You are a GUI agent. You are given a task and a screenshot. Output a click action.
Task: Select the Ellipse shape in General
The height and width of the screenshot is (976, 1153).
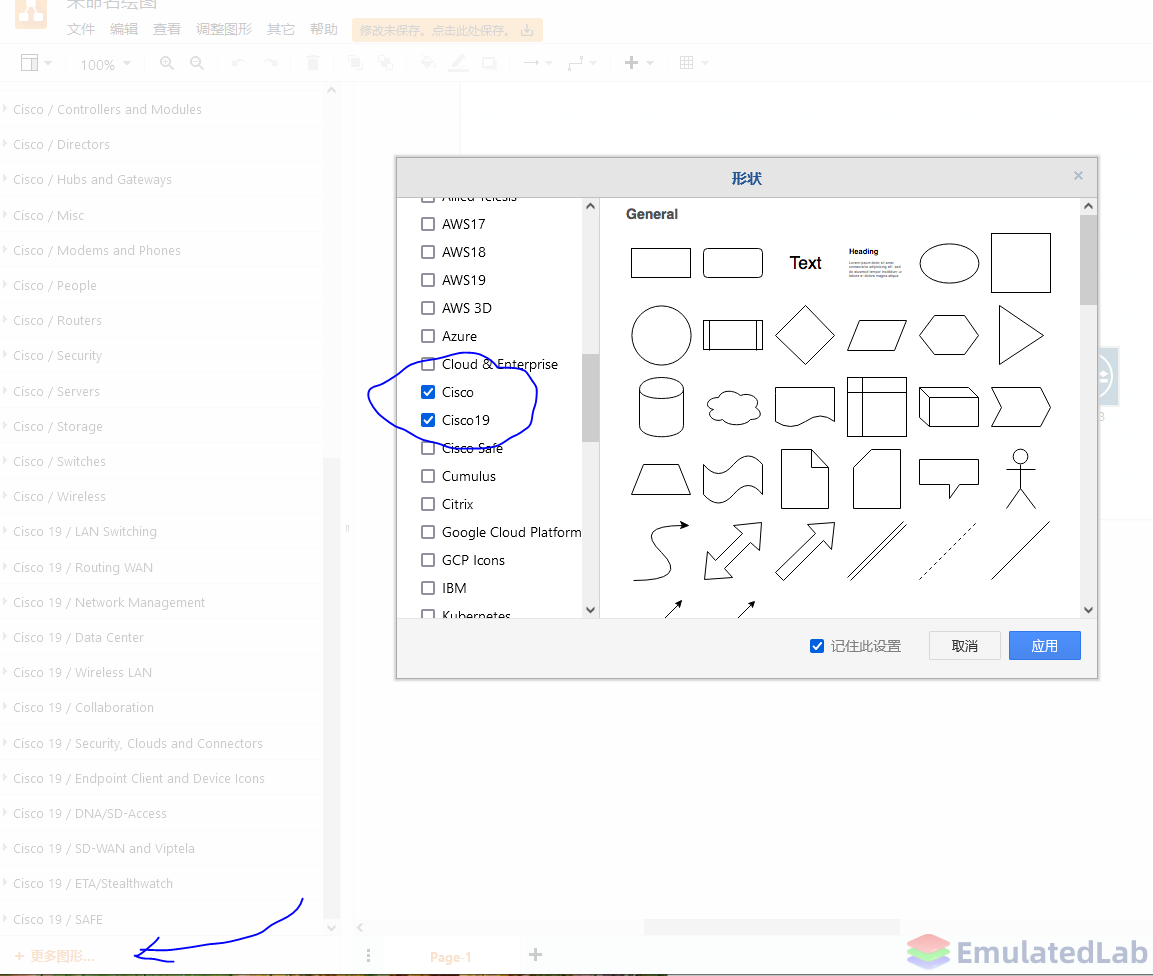pyautogui.click(x=949, y=263)
